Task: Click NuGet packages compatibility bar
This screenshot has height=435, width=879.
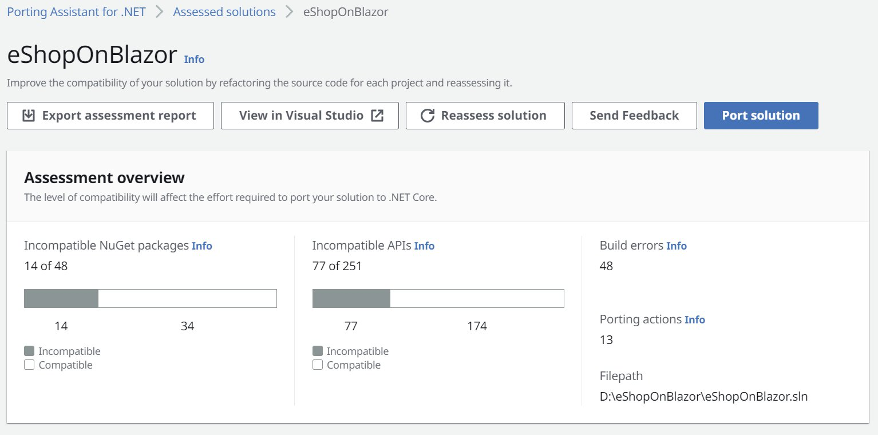Action: coord(150,298)
